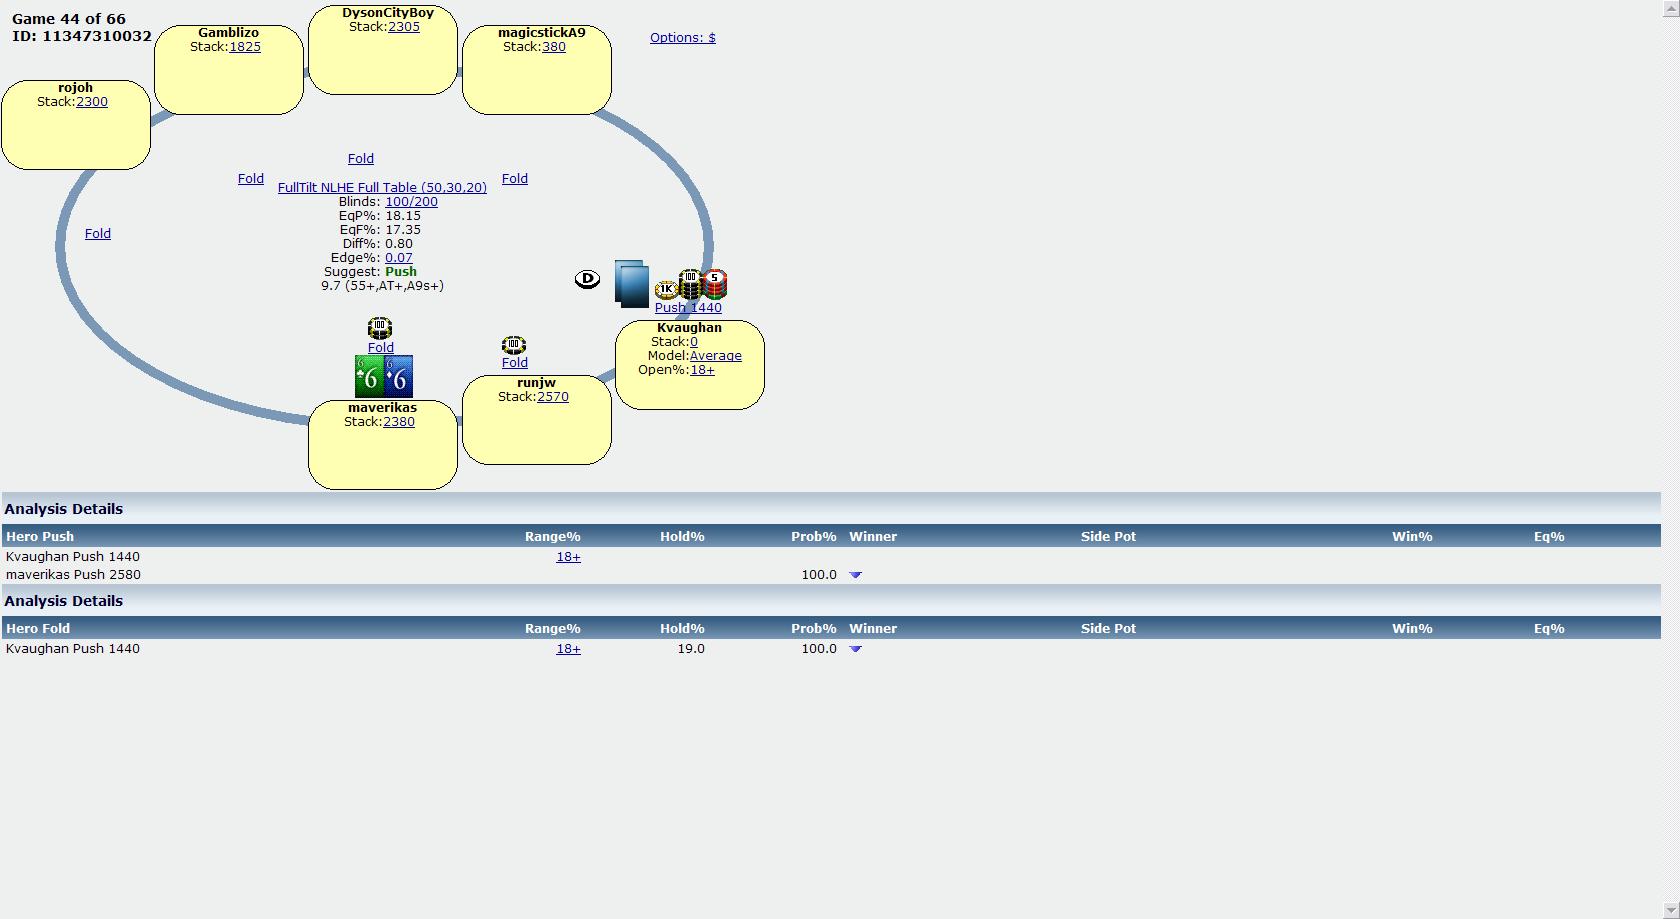Select the Edge% 0.07 value link
Image resolution: width=1680 pixels, height=919 pixels.
coord(398,258)
